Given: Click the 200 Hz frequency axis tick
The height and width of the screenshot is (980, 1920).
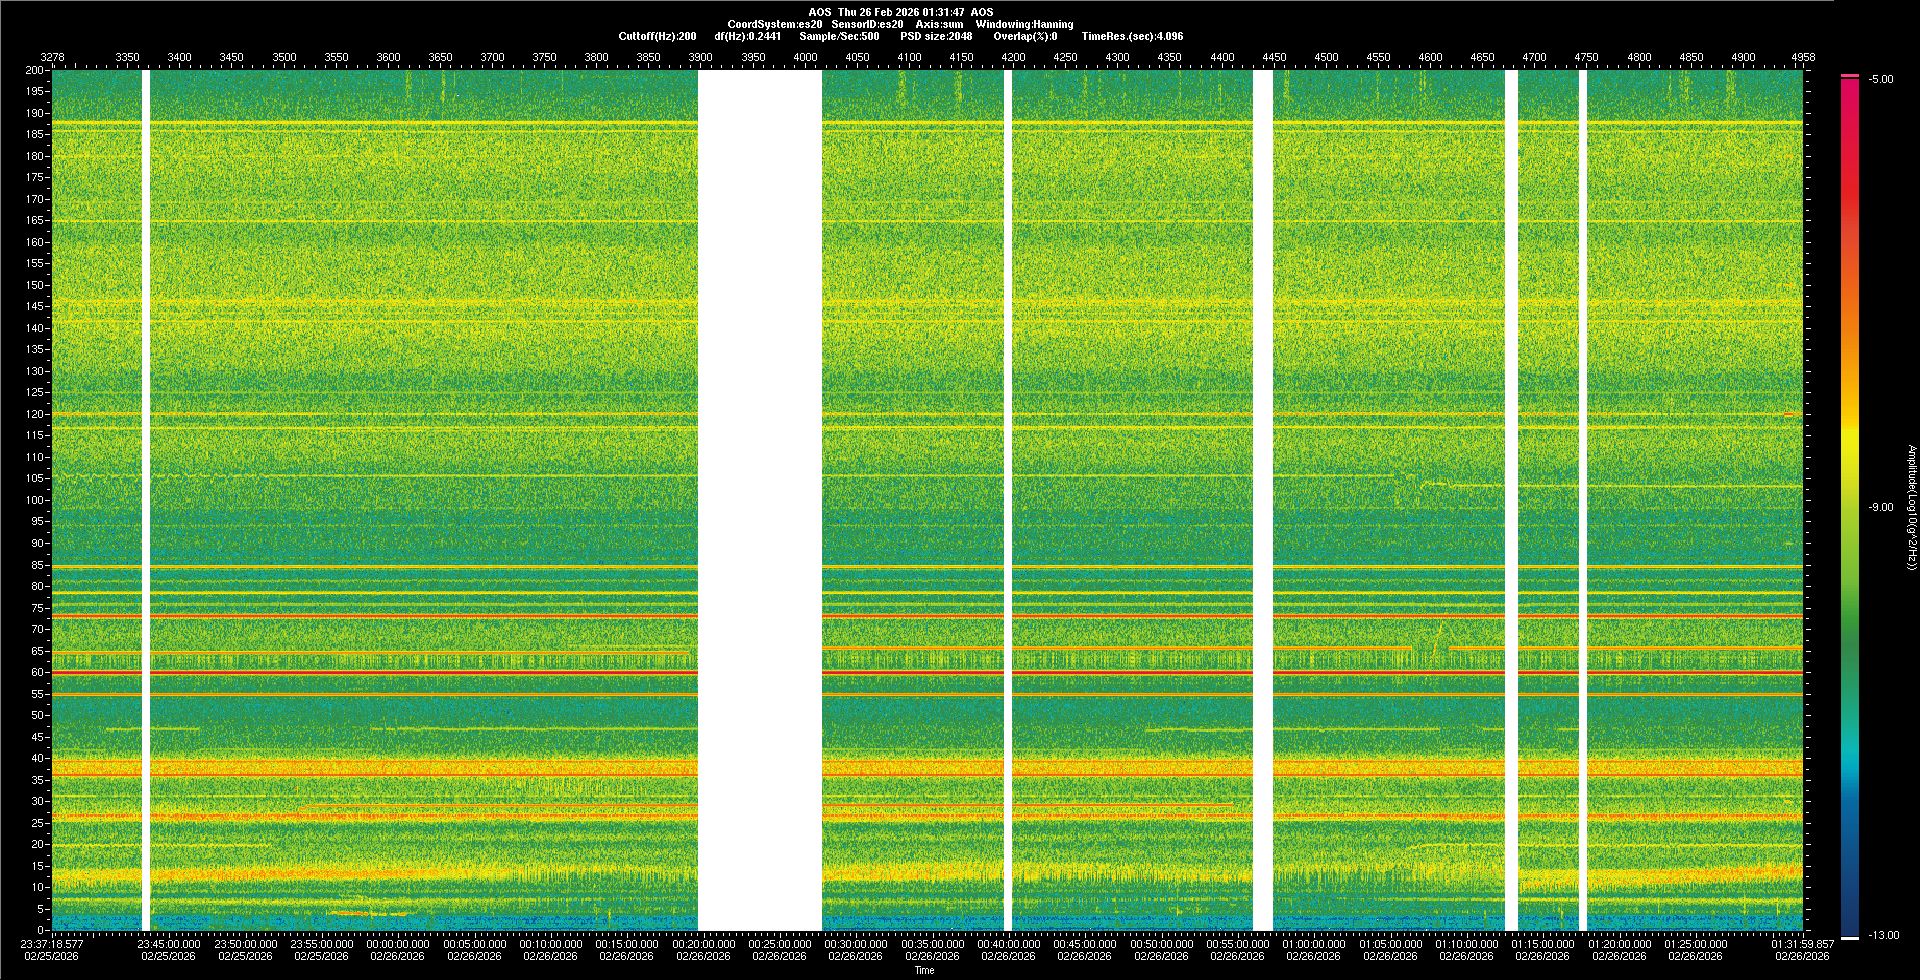Looking at the screenshot, I should pyautogui.click(x=34, y=70).
